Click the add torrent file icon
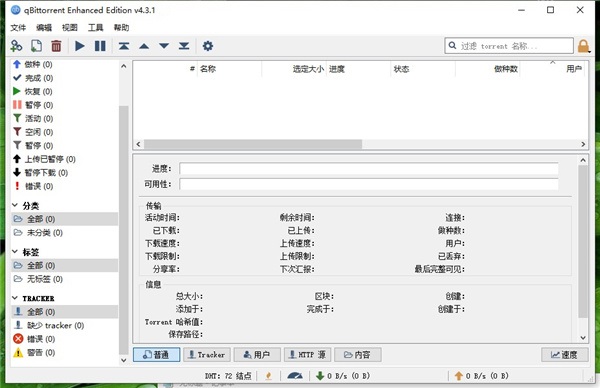 pyautogui.click(x=36, y=46)
